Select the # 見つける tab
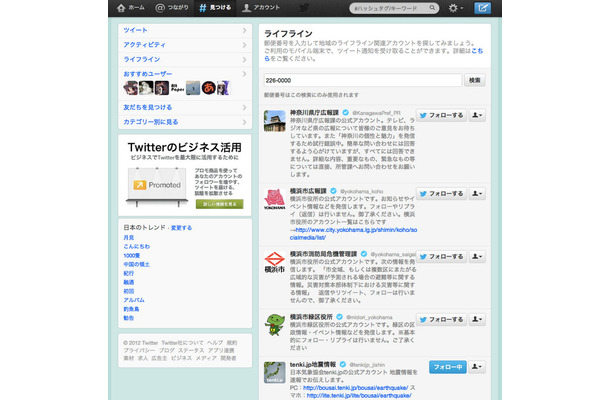 point(215,8)
